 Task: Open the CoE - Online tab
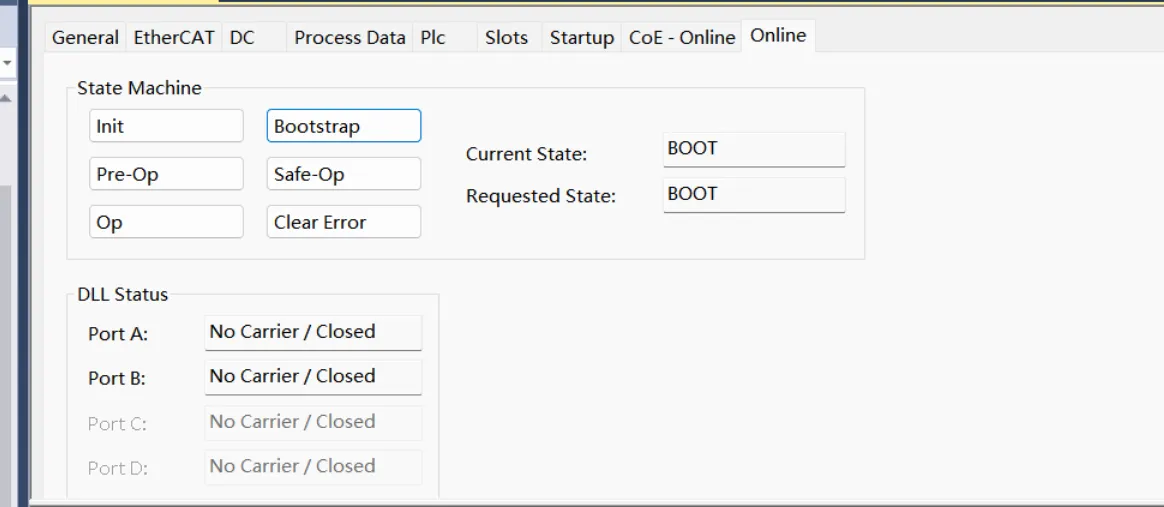(x=682, y=38)
